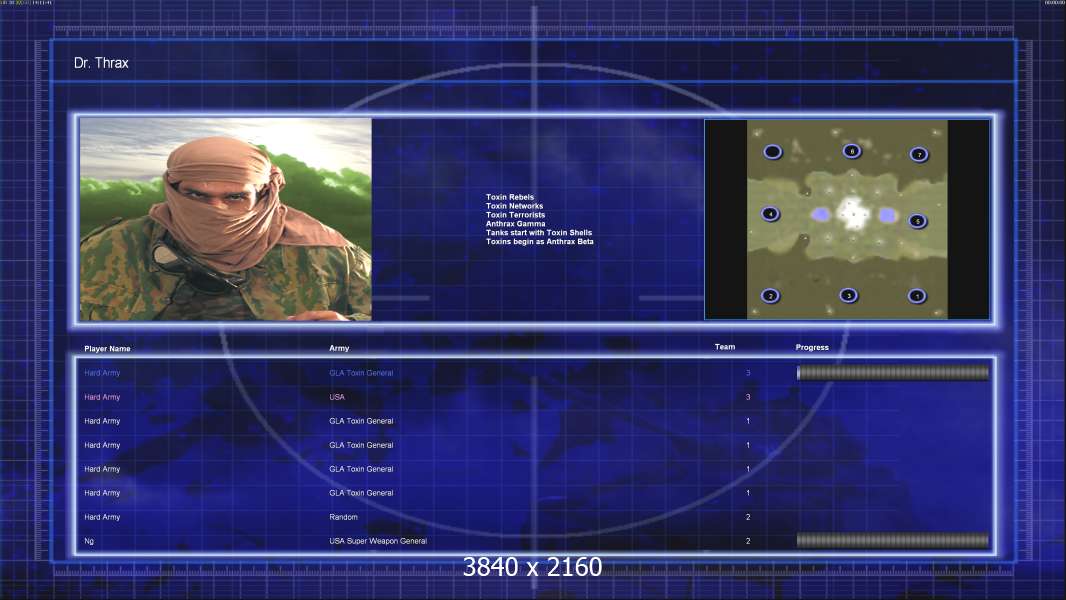The height and width of the screenshot is (600, 1066).
Task: Click the player name 'Ng'
Action: (x=89, y=541)
